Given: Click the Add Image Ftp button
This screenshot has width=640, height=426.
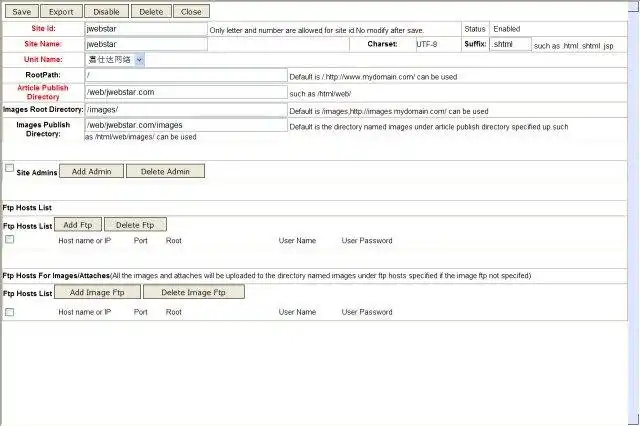Looking at the screenshot, I should click(97, 292).
